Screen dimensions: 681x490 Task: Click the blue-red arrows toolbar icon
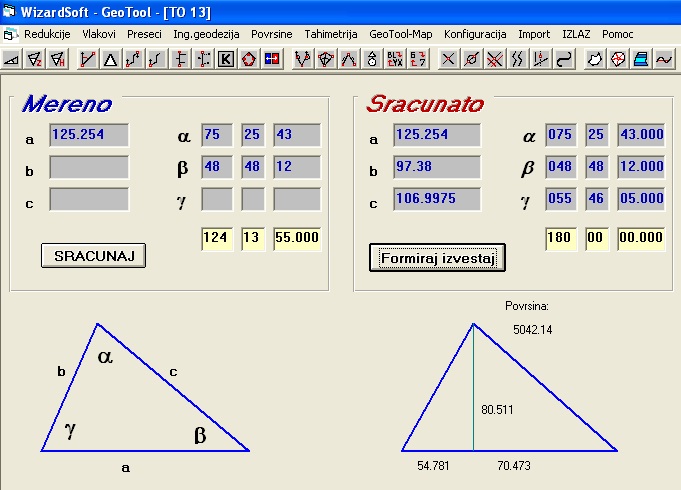pos(272,59)
